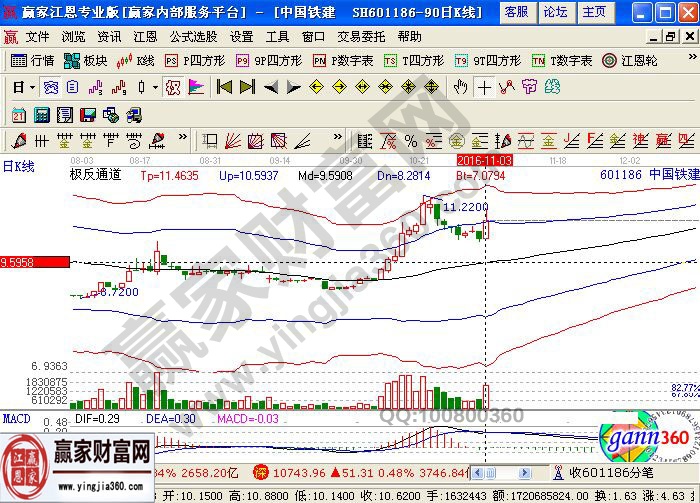Select the P四方形 square tool
700x503 pixels.
195,61
